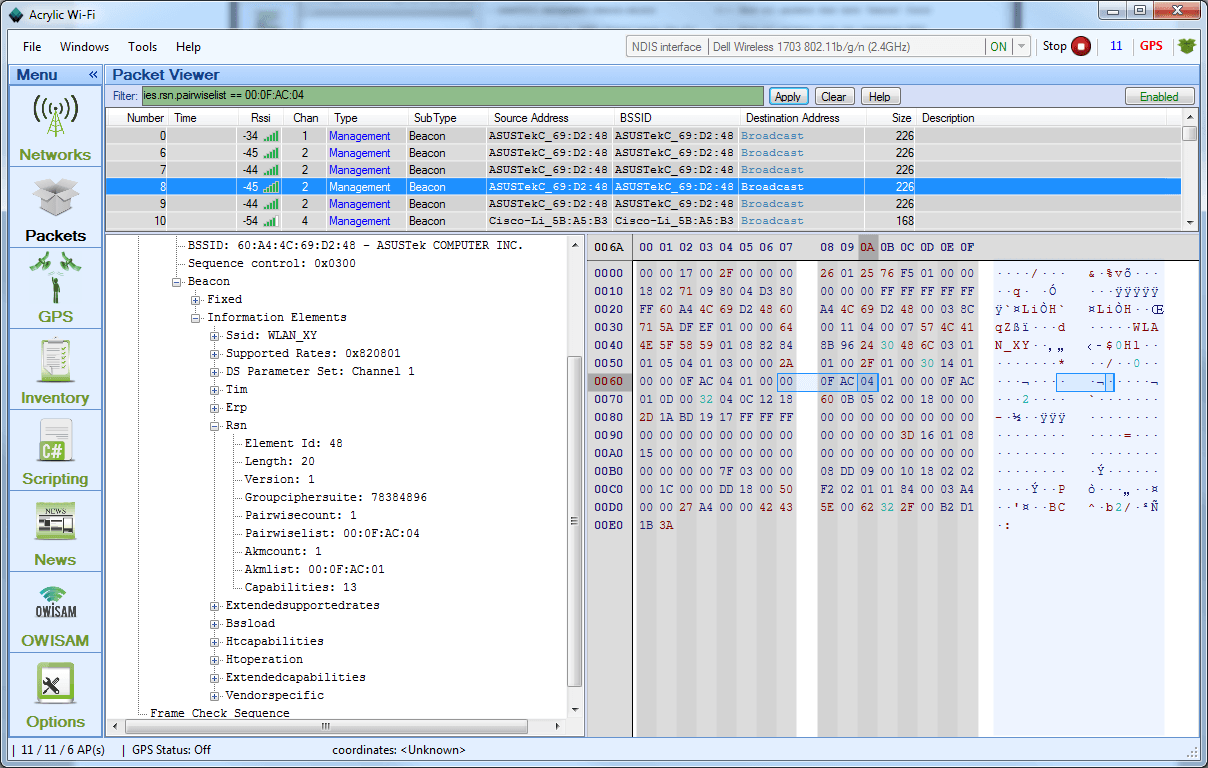1208x768 pixels.
Task: Collapse the Information Elements node
Action: pyautogui.click(x=196, y=318)
